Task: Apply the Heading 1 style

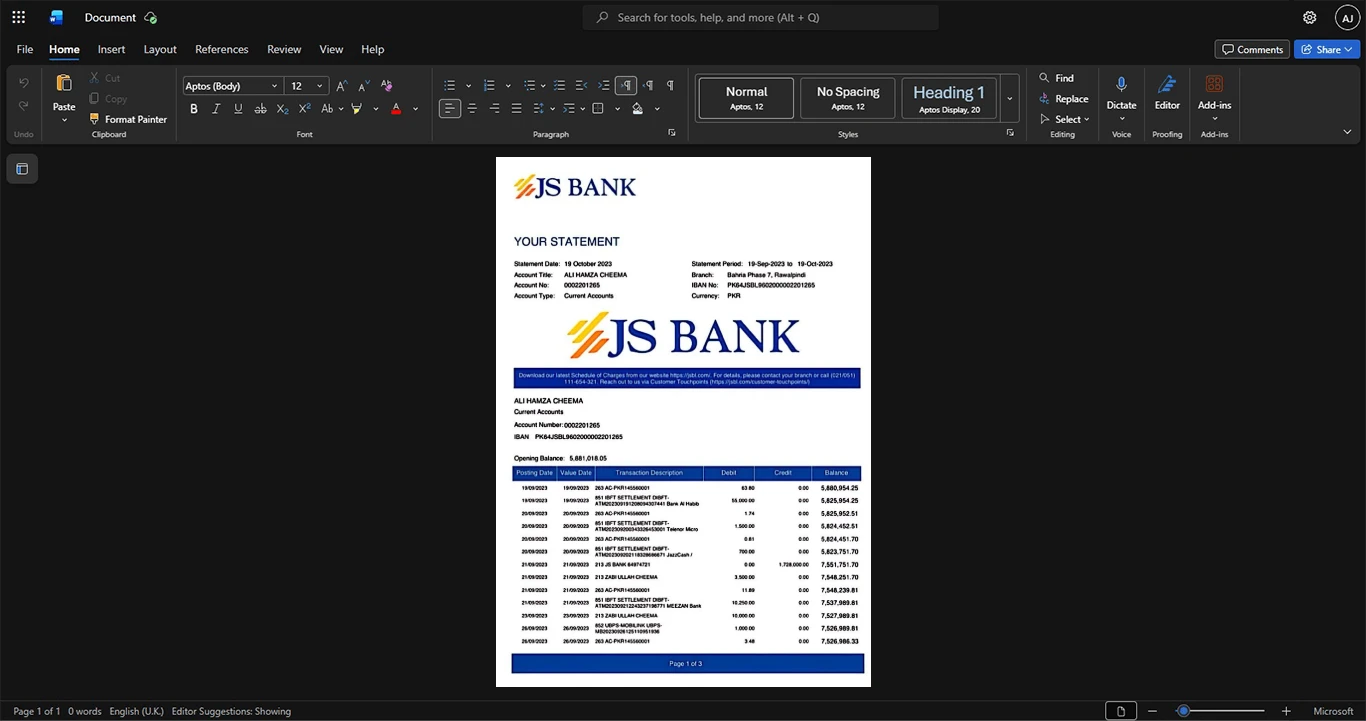Action: point(949,98)
